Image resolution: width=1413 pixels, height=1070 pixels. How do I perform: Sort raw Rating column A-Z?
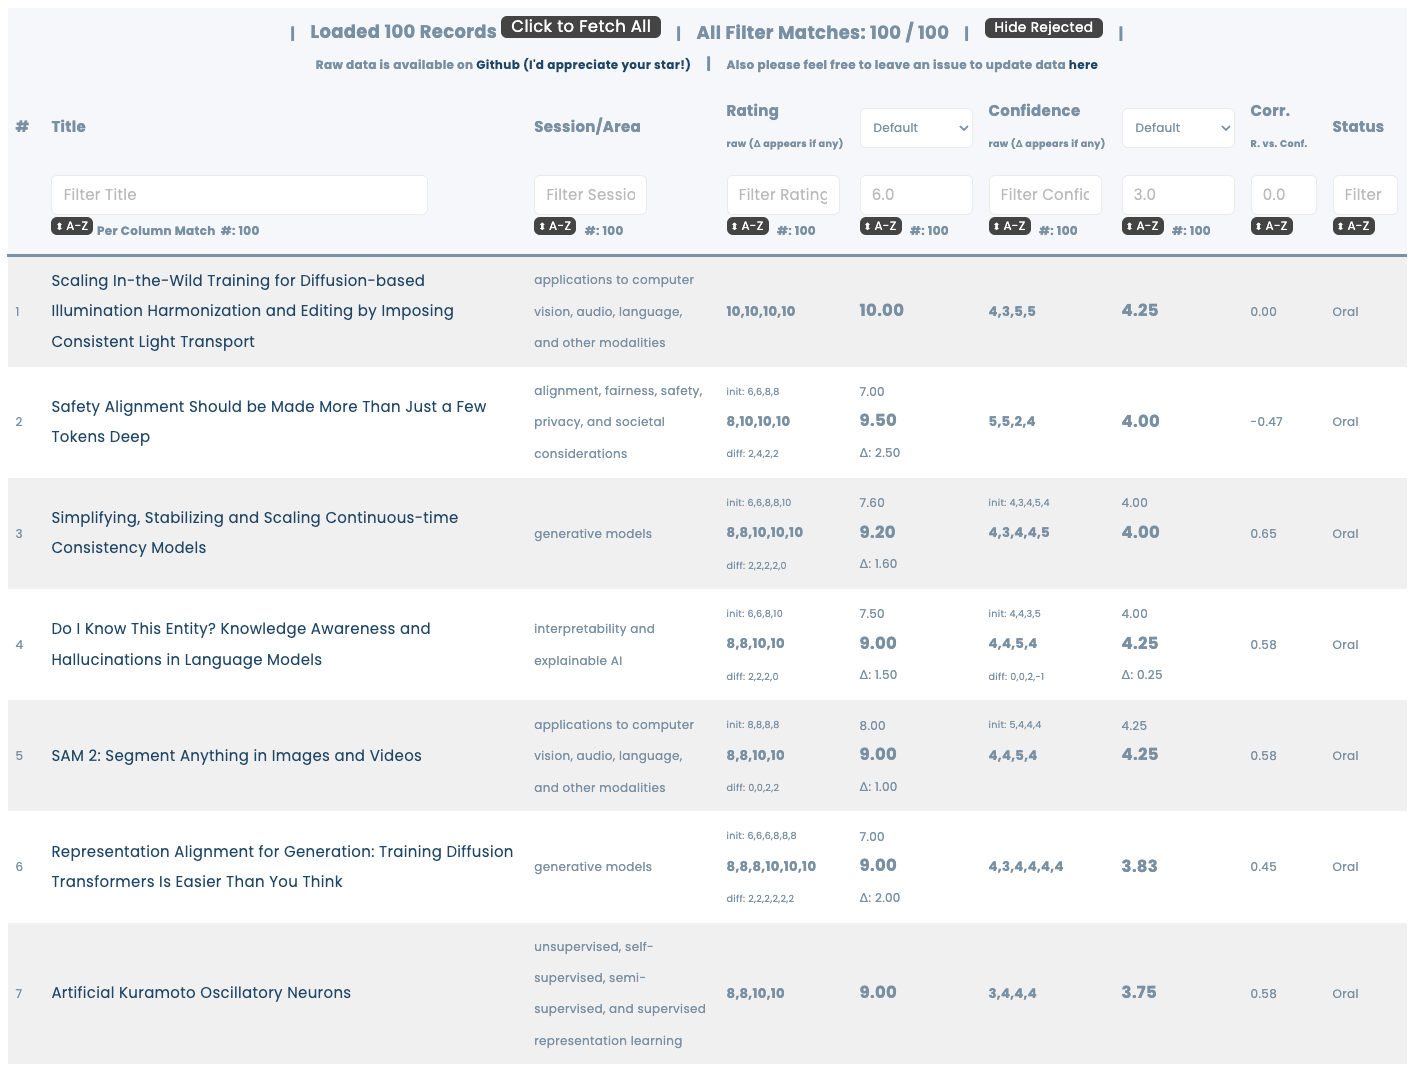[748, 227]
